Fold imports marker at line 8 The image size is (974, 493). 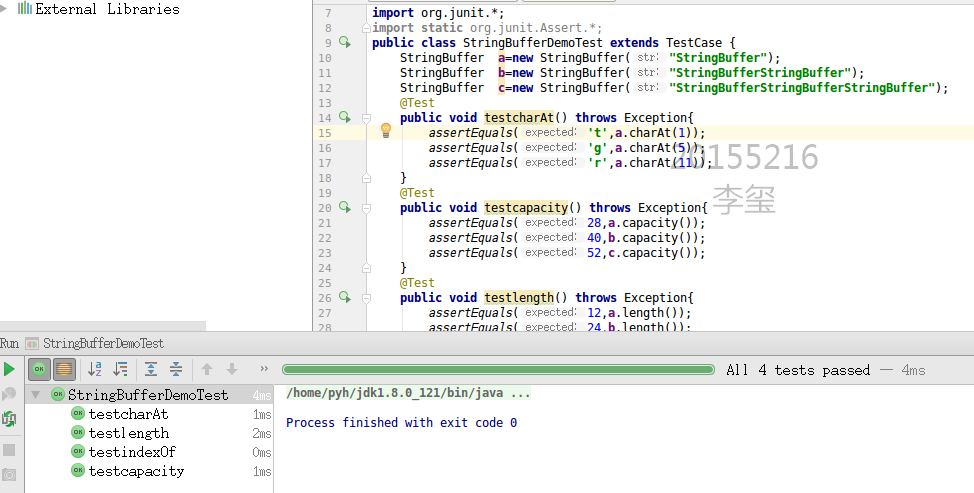click(366, 28)
